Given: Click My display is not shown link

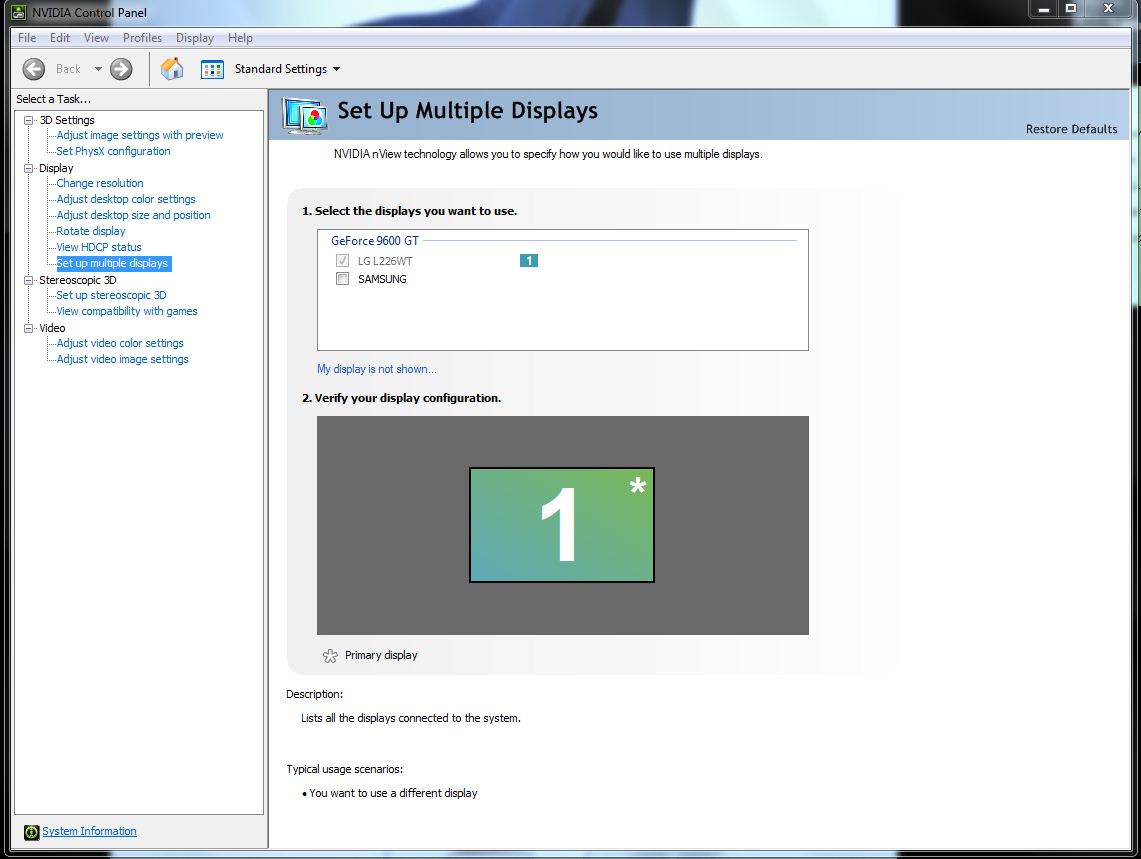Looking at the screenshot, I should click(x=376, y=369).
